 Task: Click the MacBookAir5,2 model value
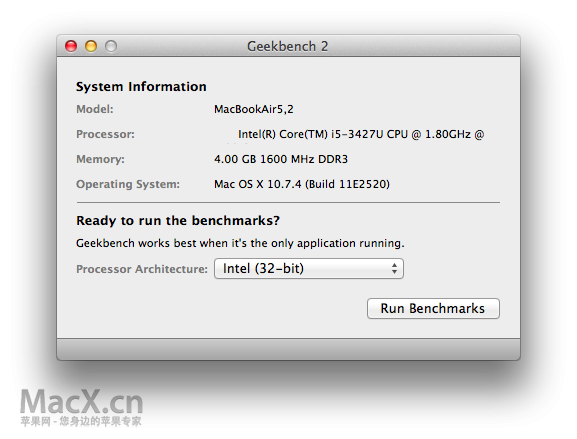point(254,109)
